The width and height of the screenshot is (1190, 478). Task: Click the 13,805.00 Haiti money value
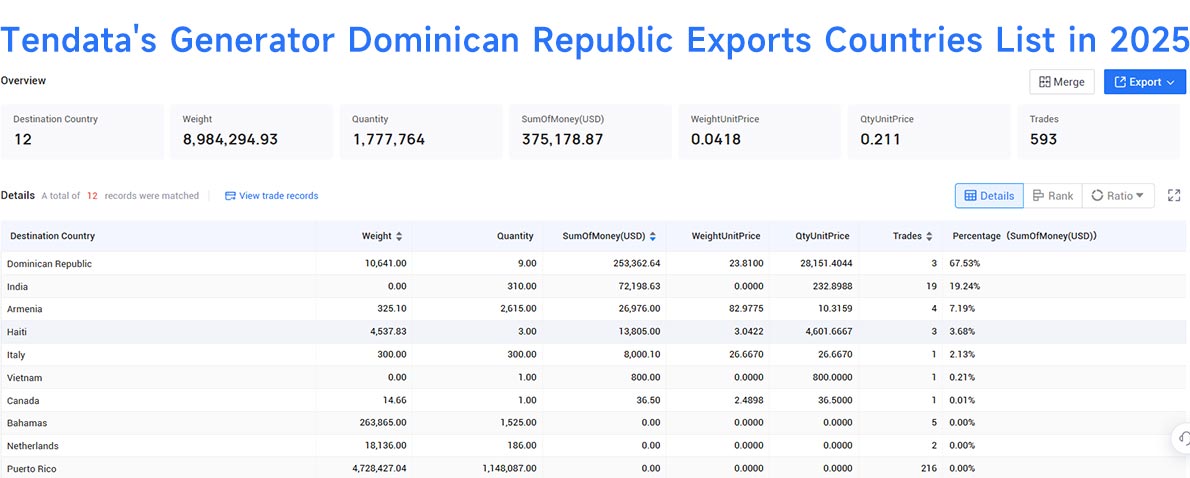pos(638,332)
